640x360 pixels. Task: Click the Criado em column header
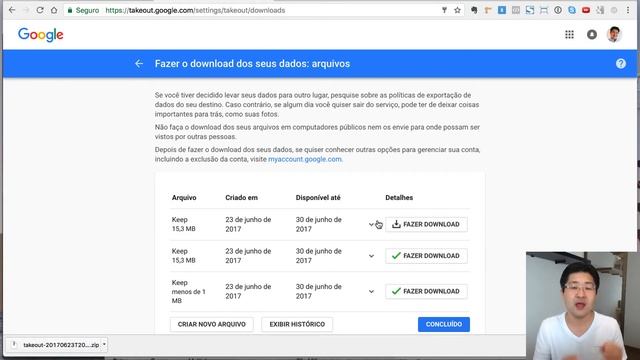pyautogui.click(x=241, y=198)
